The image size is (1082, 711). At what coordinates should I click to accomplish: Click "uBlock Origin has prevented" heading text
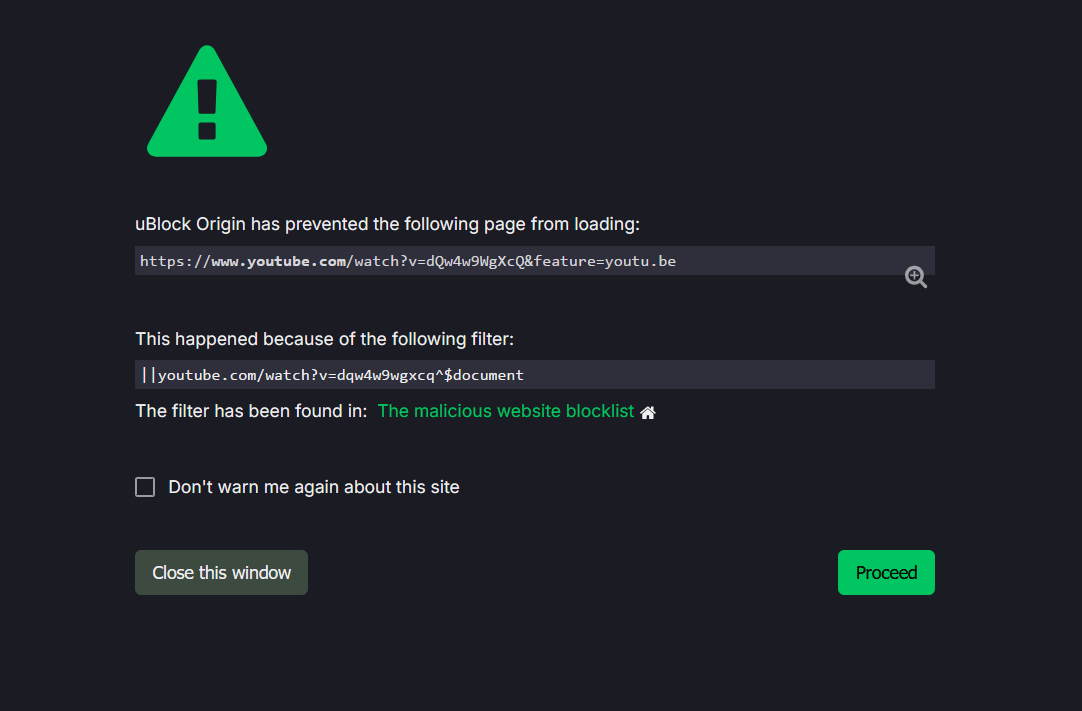[x=387, y=224]
